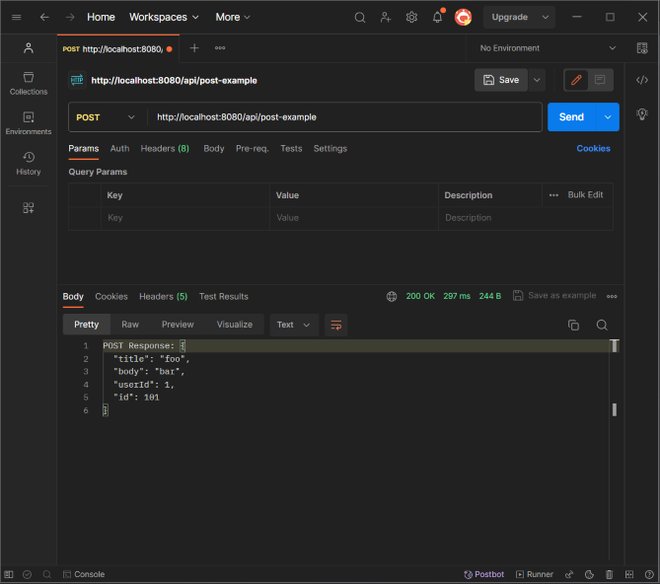Click the search icon in top bar
Screen dimensions: 660x584
(x=360, y=17)
